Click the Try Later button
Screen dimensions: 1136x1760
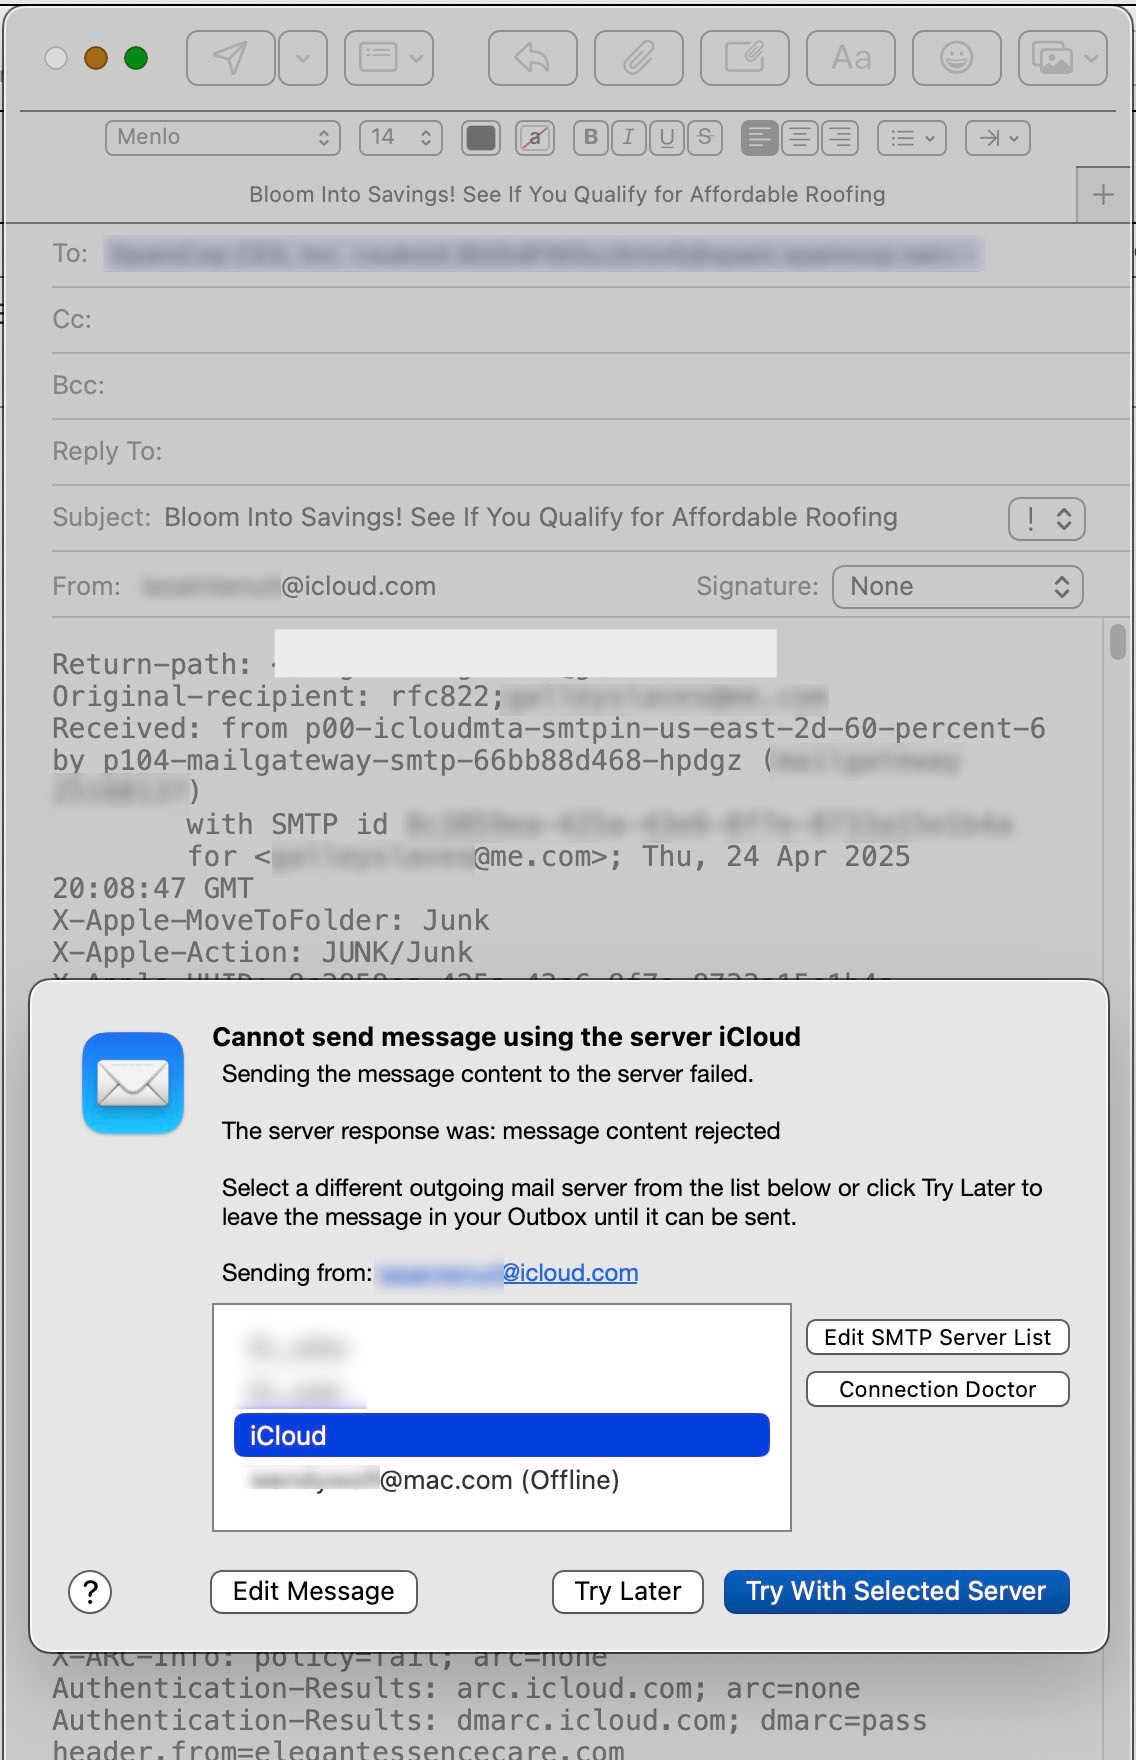tap(628, 1591)
